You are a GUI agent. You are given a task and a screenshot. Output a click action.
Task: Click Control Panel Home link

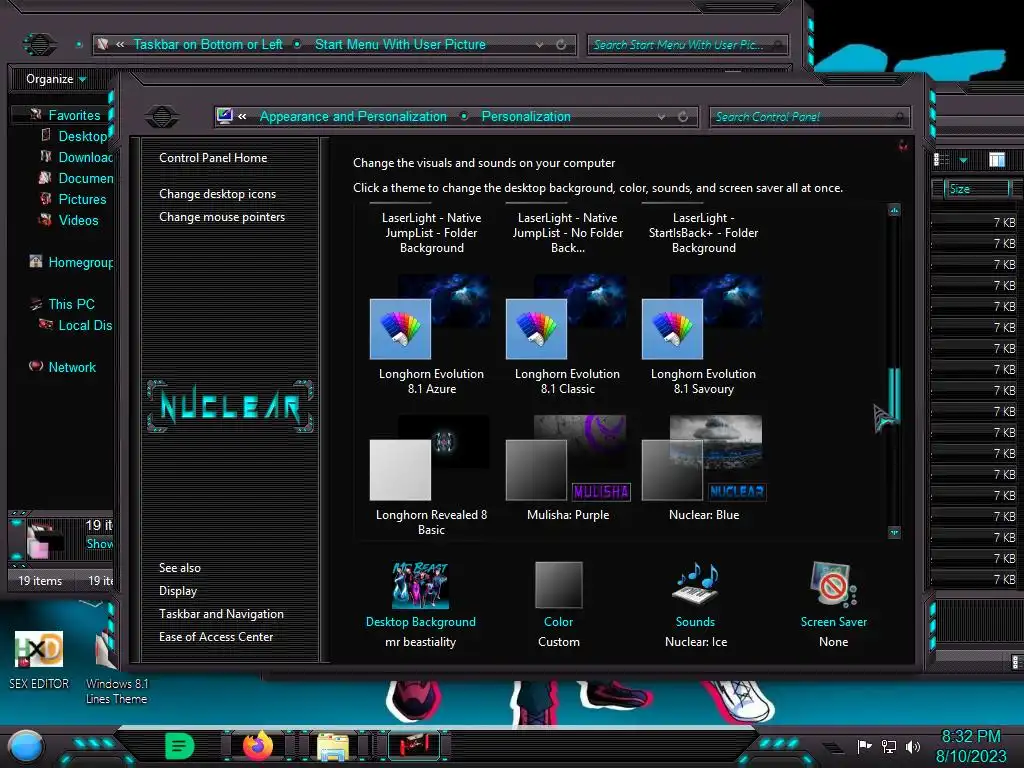pos(213,158)
